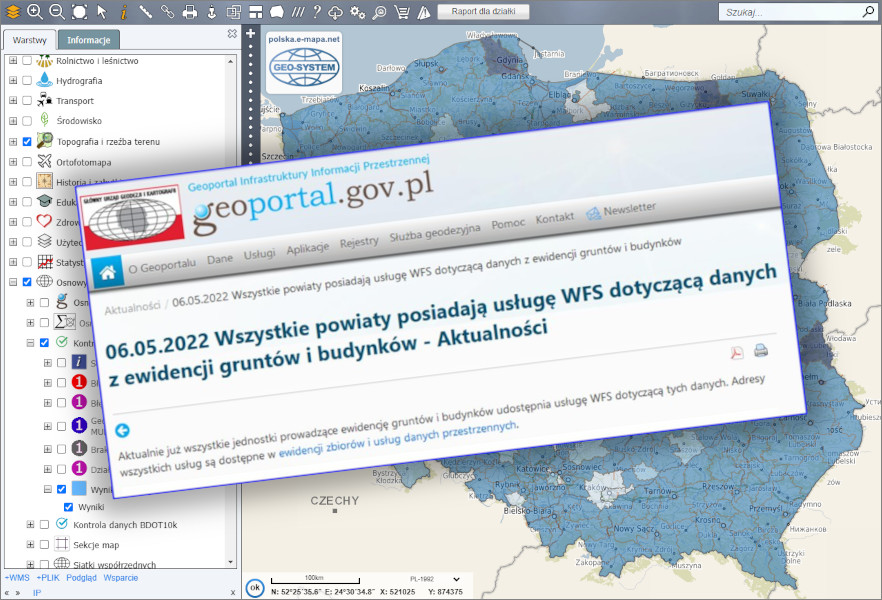Click the plus icon above map slider
Viewport: 882px width, 600px height.
pos(251,34)
